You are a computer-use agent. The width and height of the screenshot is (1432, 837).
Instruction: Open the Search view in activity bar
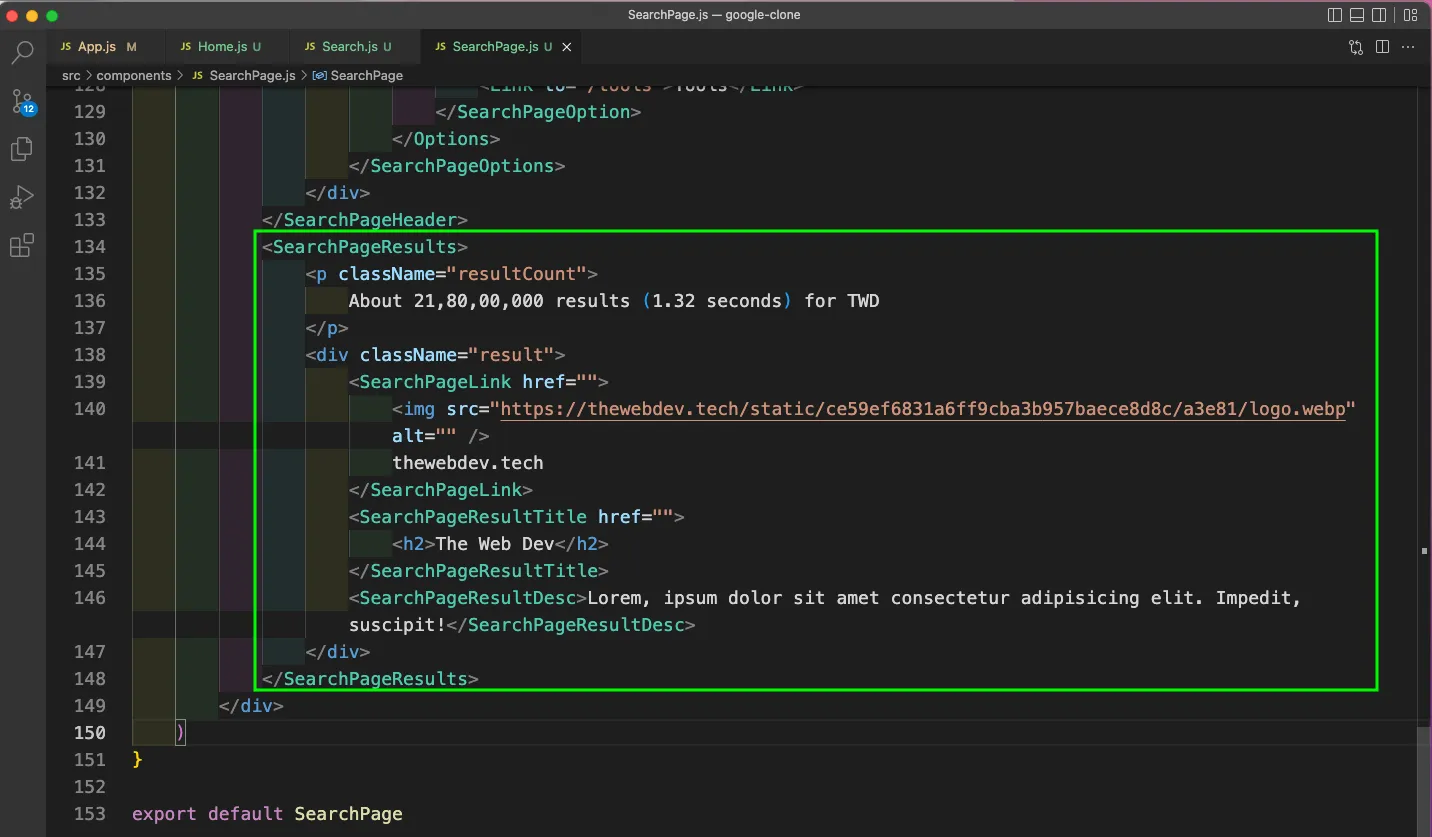click(22, 52)
